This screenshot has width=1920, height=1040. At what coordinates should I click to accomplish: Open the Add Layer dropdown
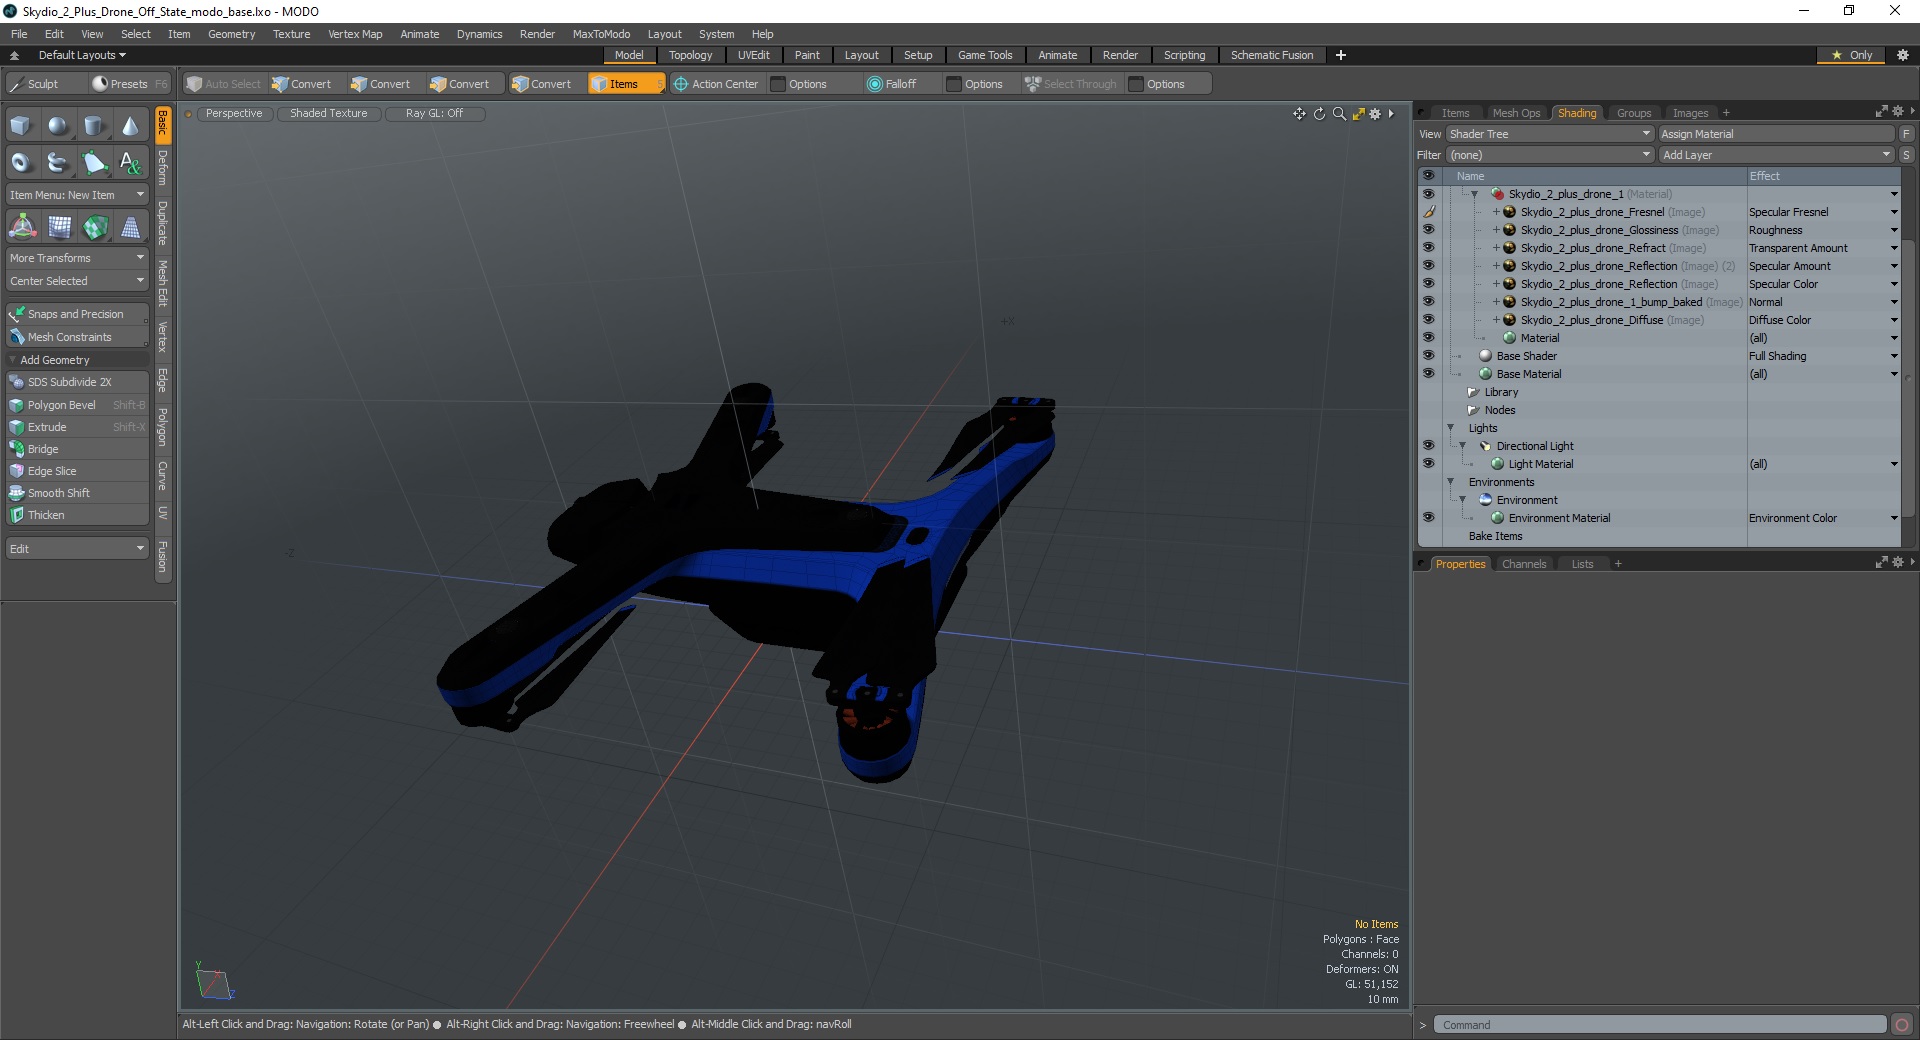1776,155
